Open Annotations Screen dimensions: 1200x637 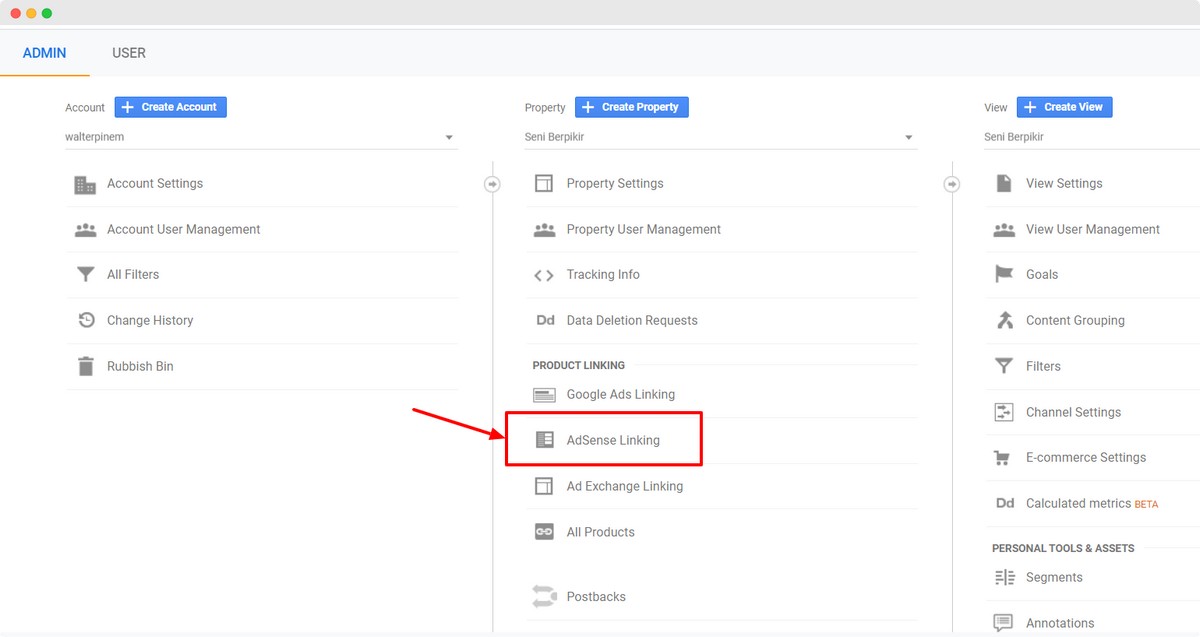pyautogui.click(x=1060, y=623)
